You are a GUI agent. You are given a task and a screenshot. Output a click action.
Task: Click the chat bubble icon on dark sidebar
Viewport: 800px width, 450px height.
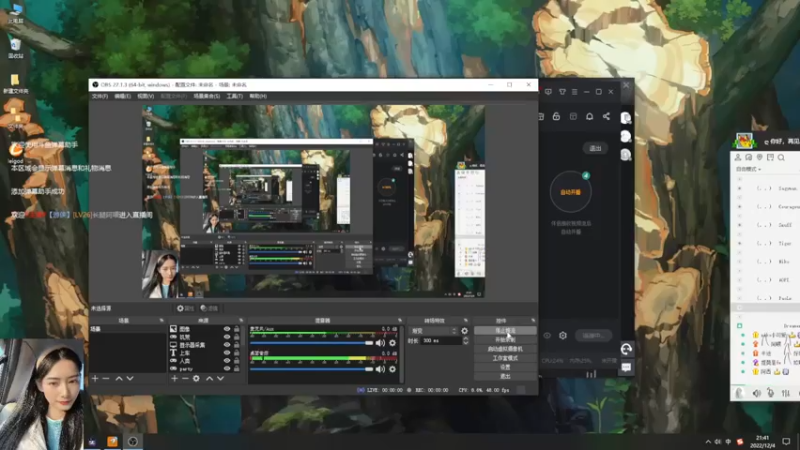(626, 367)
